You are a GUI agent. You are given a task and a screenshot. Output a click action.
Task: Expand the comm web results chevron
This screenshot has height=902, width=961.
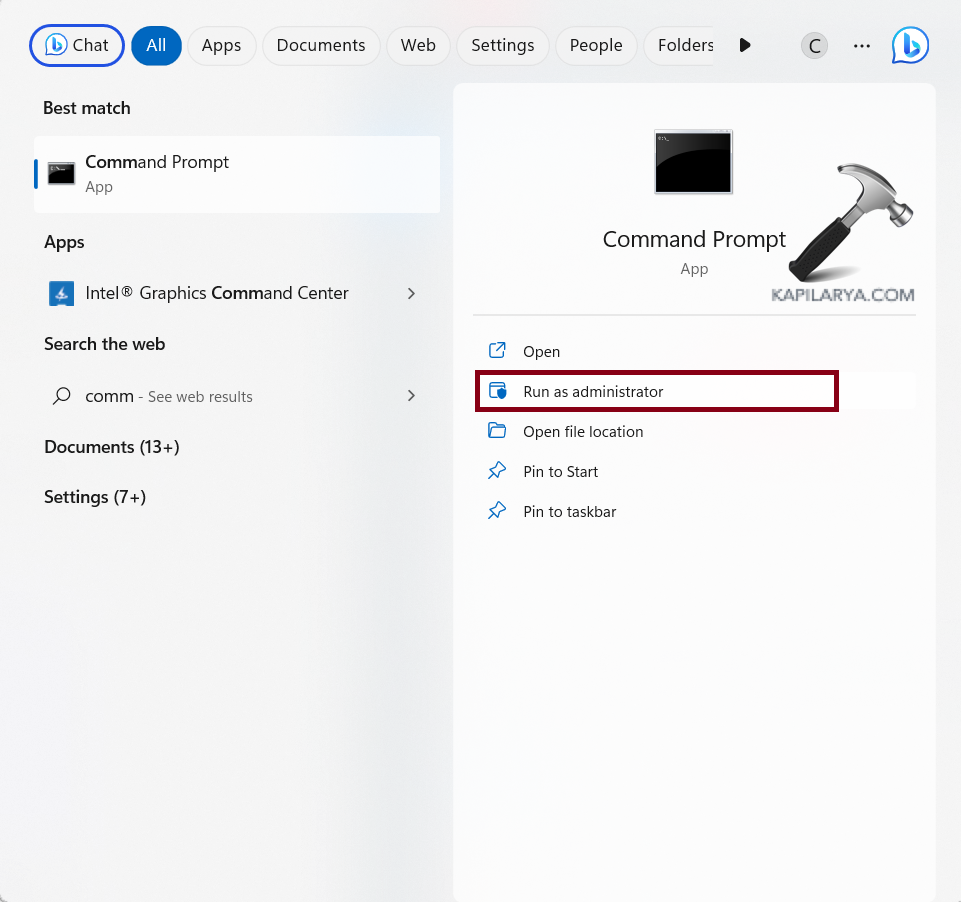point(411,396)
